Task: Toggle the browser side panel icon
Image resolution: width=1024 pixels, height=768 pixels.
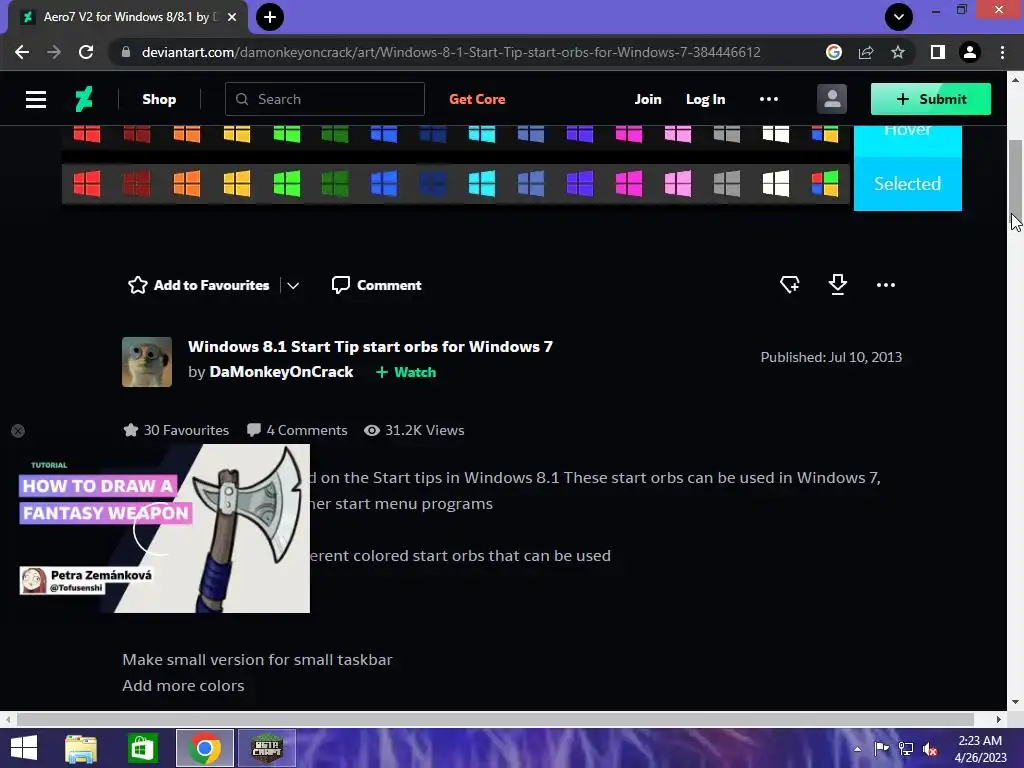Action: click(938, 52)
